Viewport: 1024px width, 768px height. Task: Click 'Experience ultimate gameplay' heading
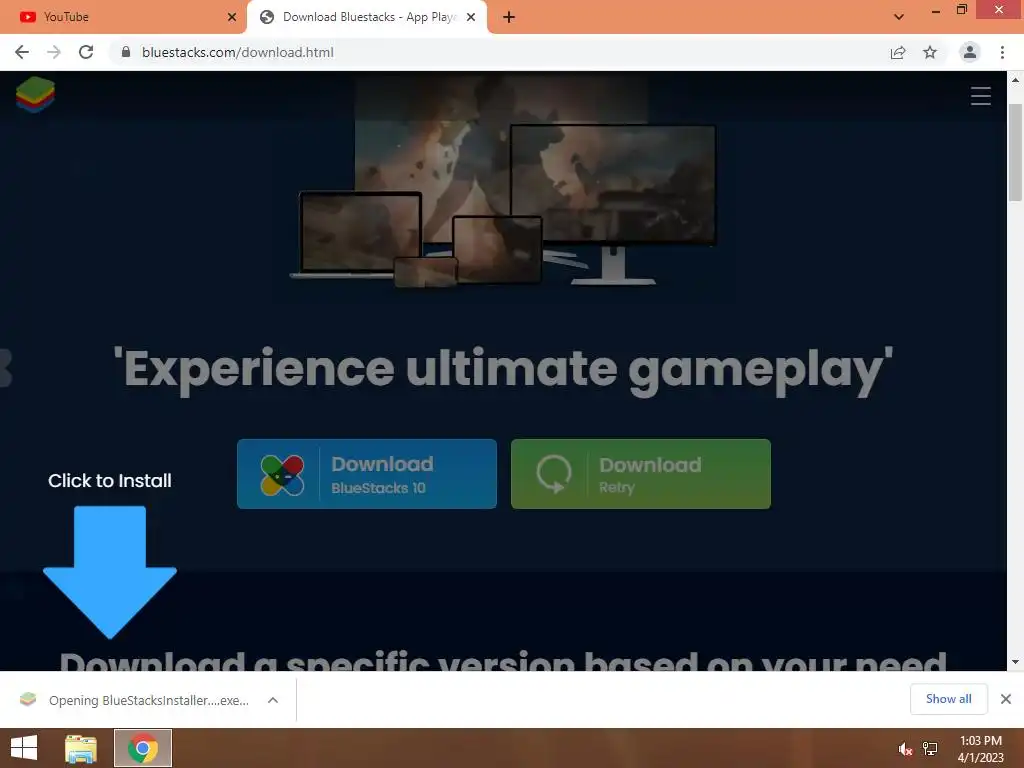[x=503, y=370]
